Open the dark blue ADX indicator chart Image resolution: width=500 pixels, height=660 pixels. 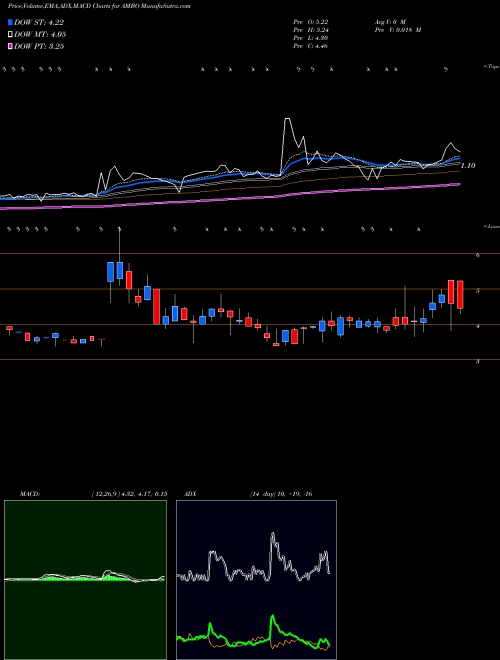click(x=256, y=580)
